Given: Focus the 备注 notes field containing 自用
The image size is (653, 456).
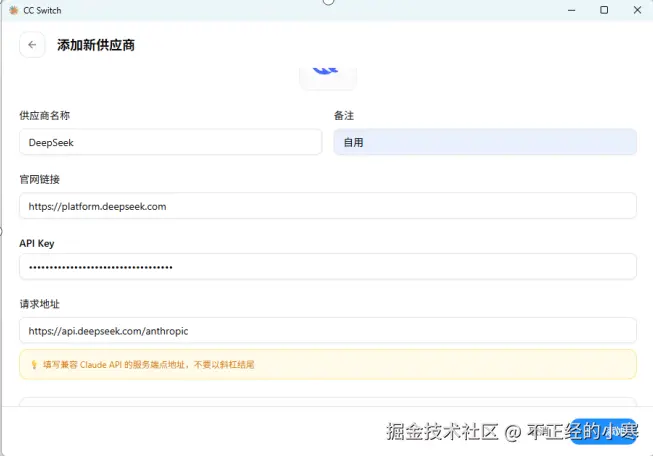Looking at the screenshot, I should [485, 142].
